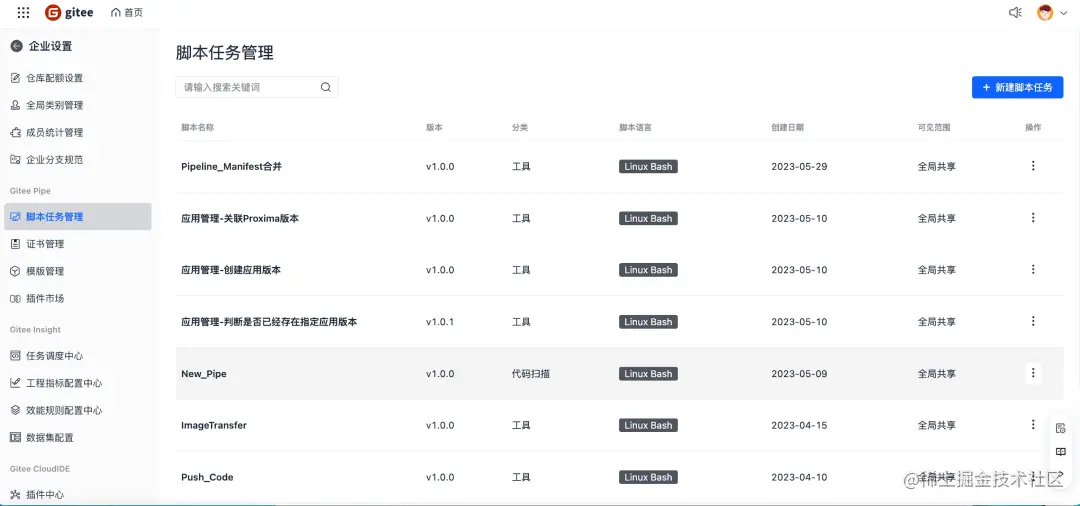Click the 企业分支规范 folder icon
The height and width of the screenshot is (506, 1080).
15,160
